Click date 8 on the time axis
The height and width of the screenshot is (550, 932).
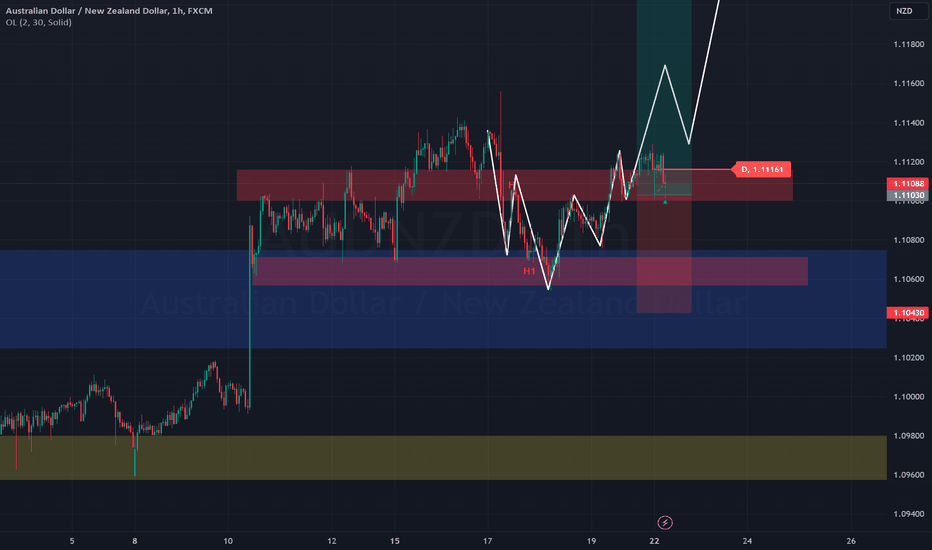click(x=135, y=541)
